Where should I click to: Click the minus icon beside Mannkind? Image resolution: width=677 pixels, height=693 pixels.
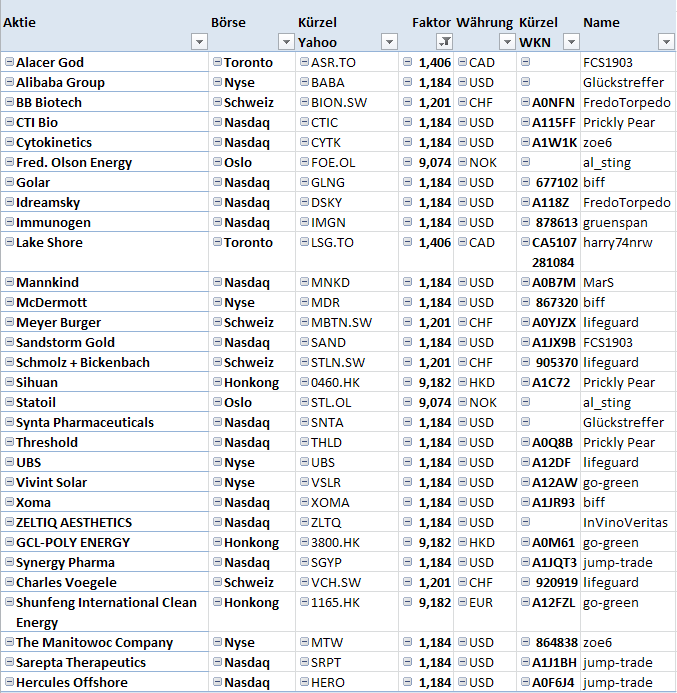pos(9,282)
